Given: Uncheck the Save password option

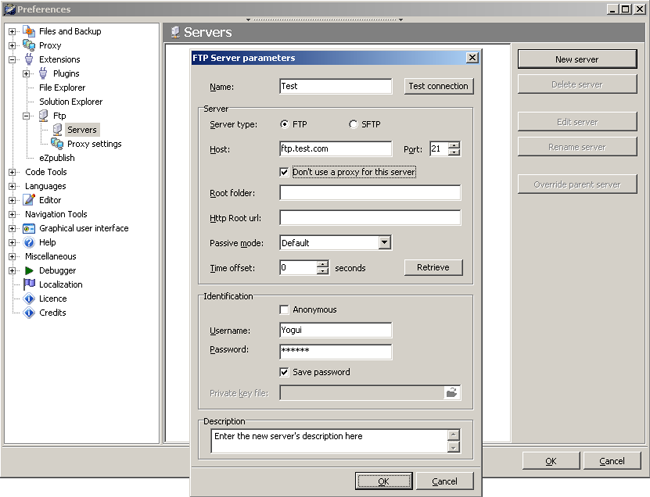Looking at the screenshot, I should [x=285, y=372].
